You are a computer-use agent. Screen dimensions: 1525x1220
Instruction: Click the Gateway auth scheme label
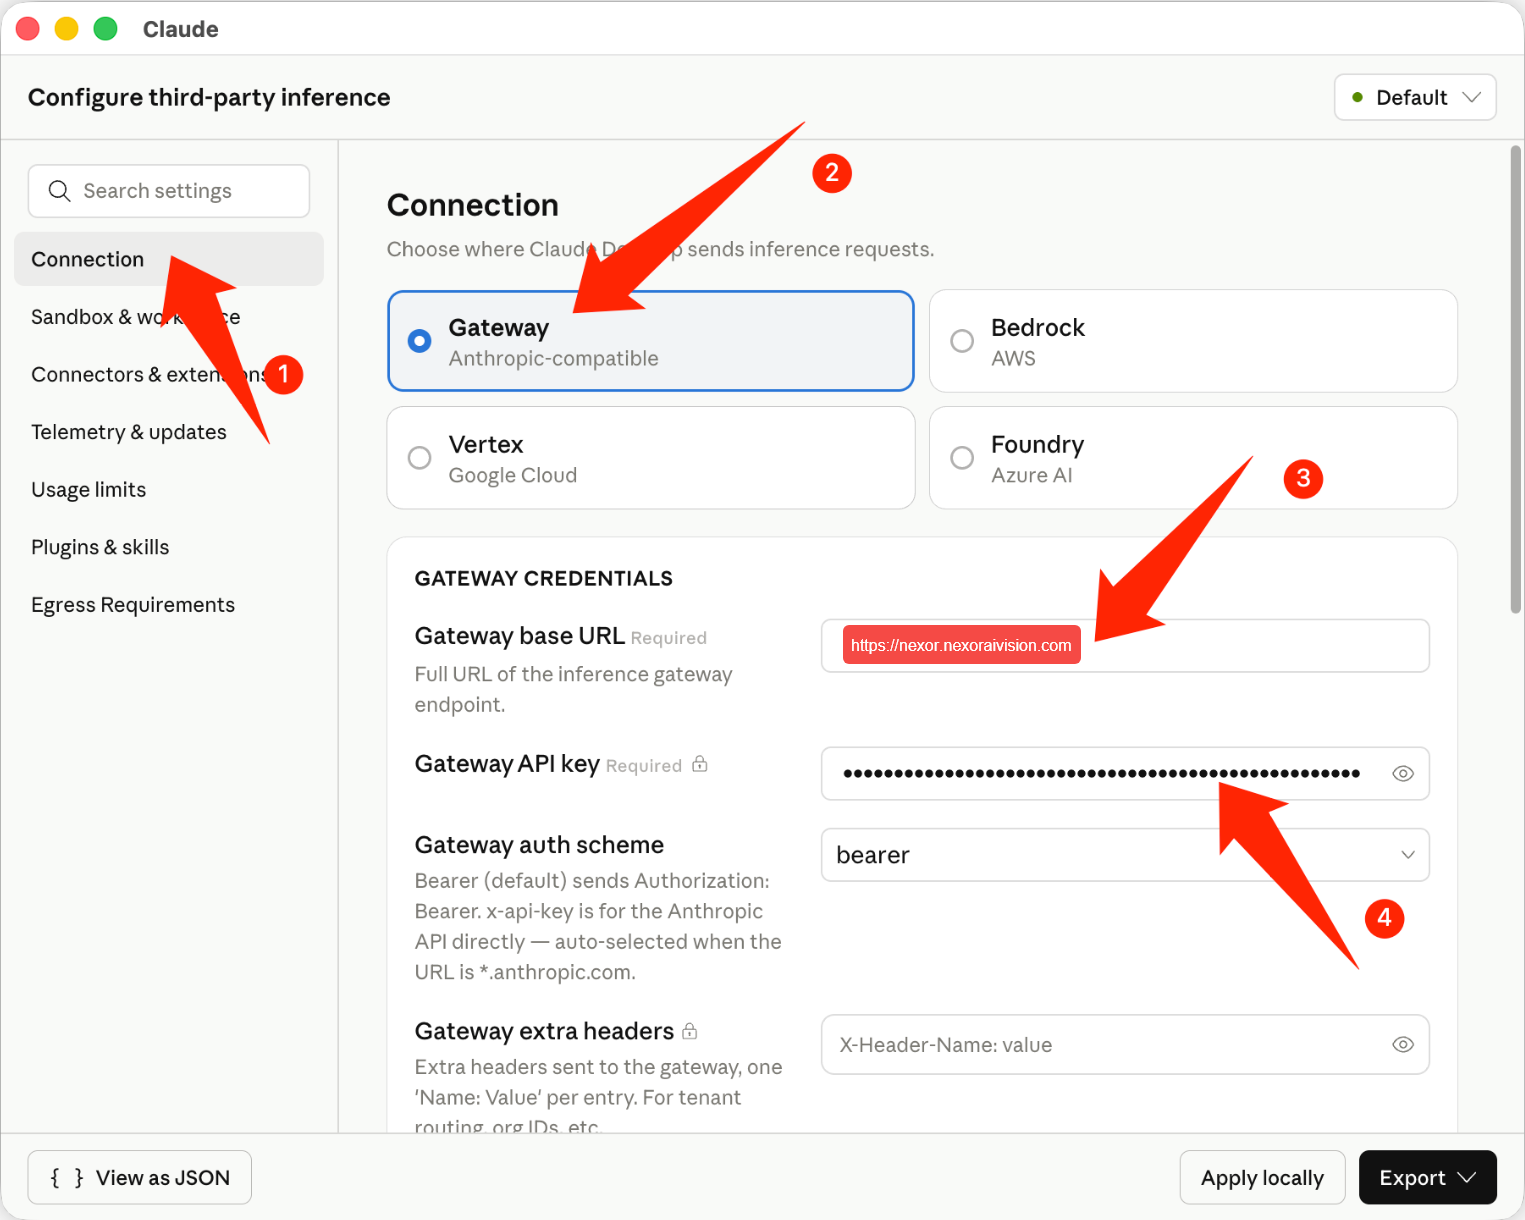tap(539, 845)
